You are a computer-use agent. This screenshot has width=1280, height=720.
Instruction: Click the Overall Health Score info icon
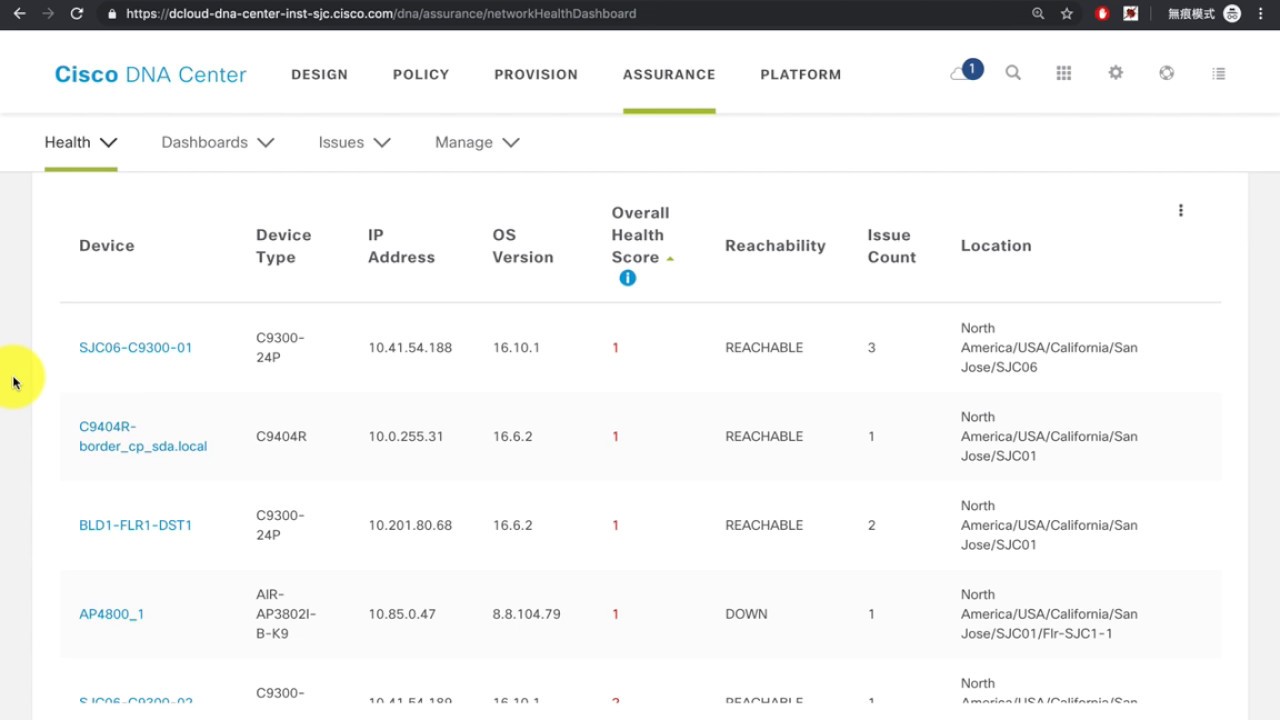(x=627, y=278)
